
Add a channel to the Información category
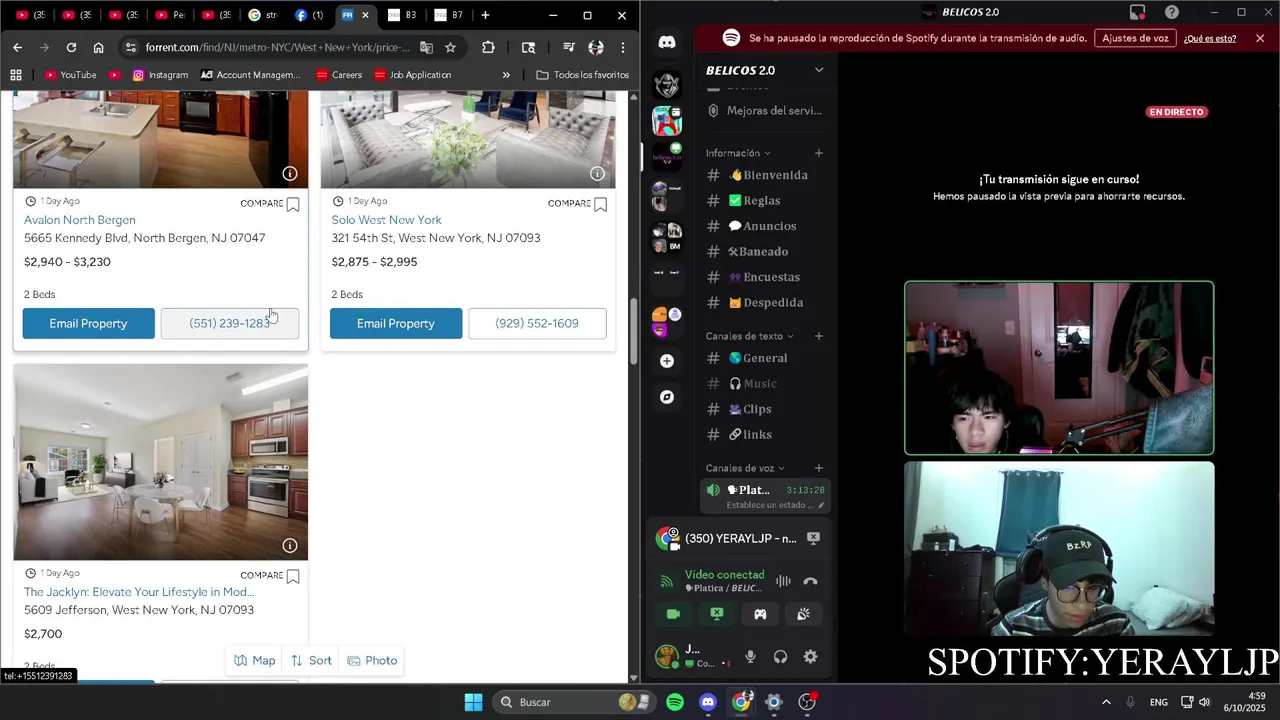819,153
